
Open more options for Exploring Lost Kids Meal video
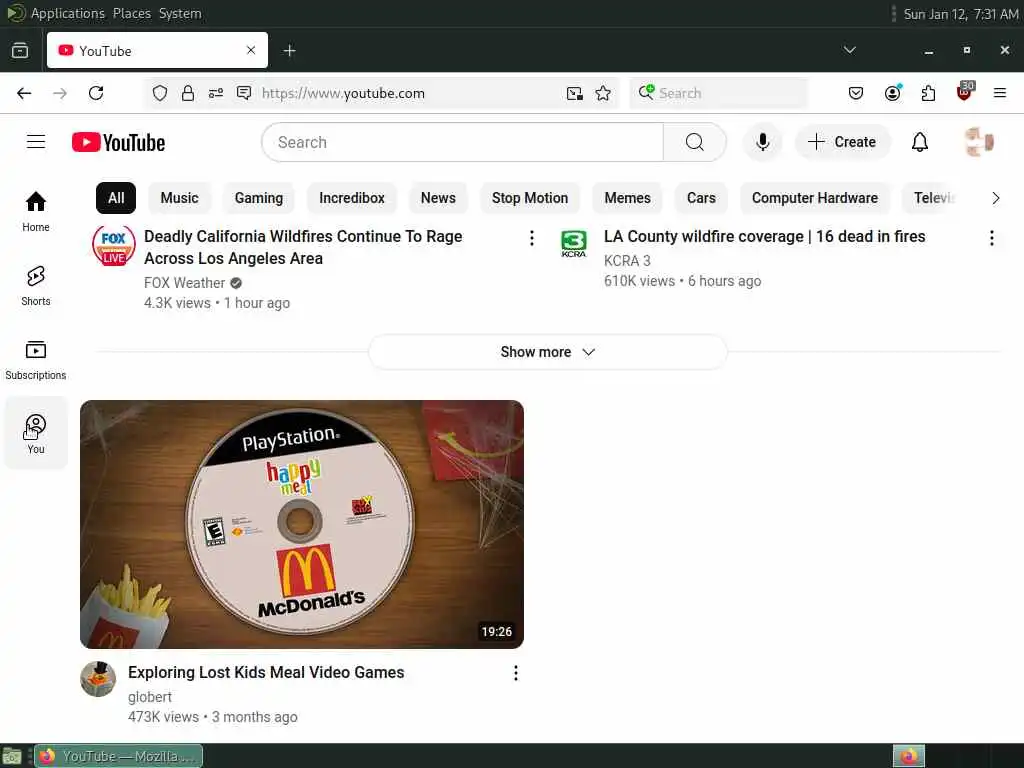[x=516, y=673]
